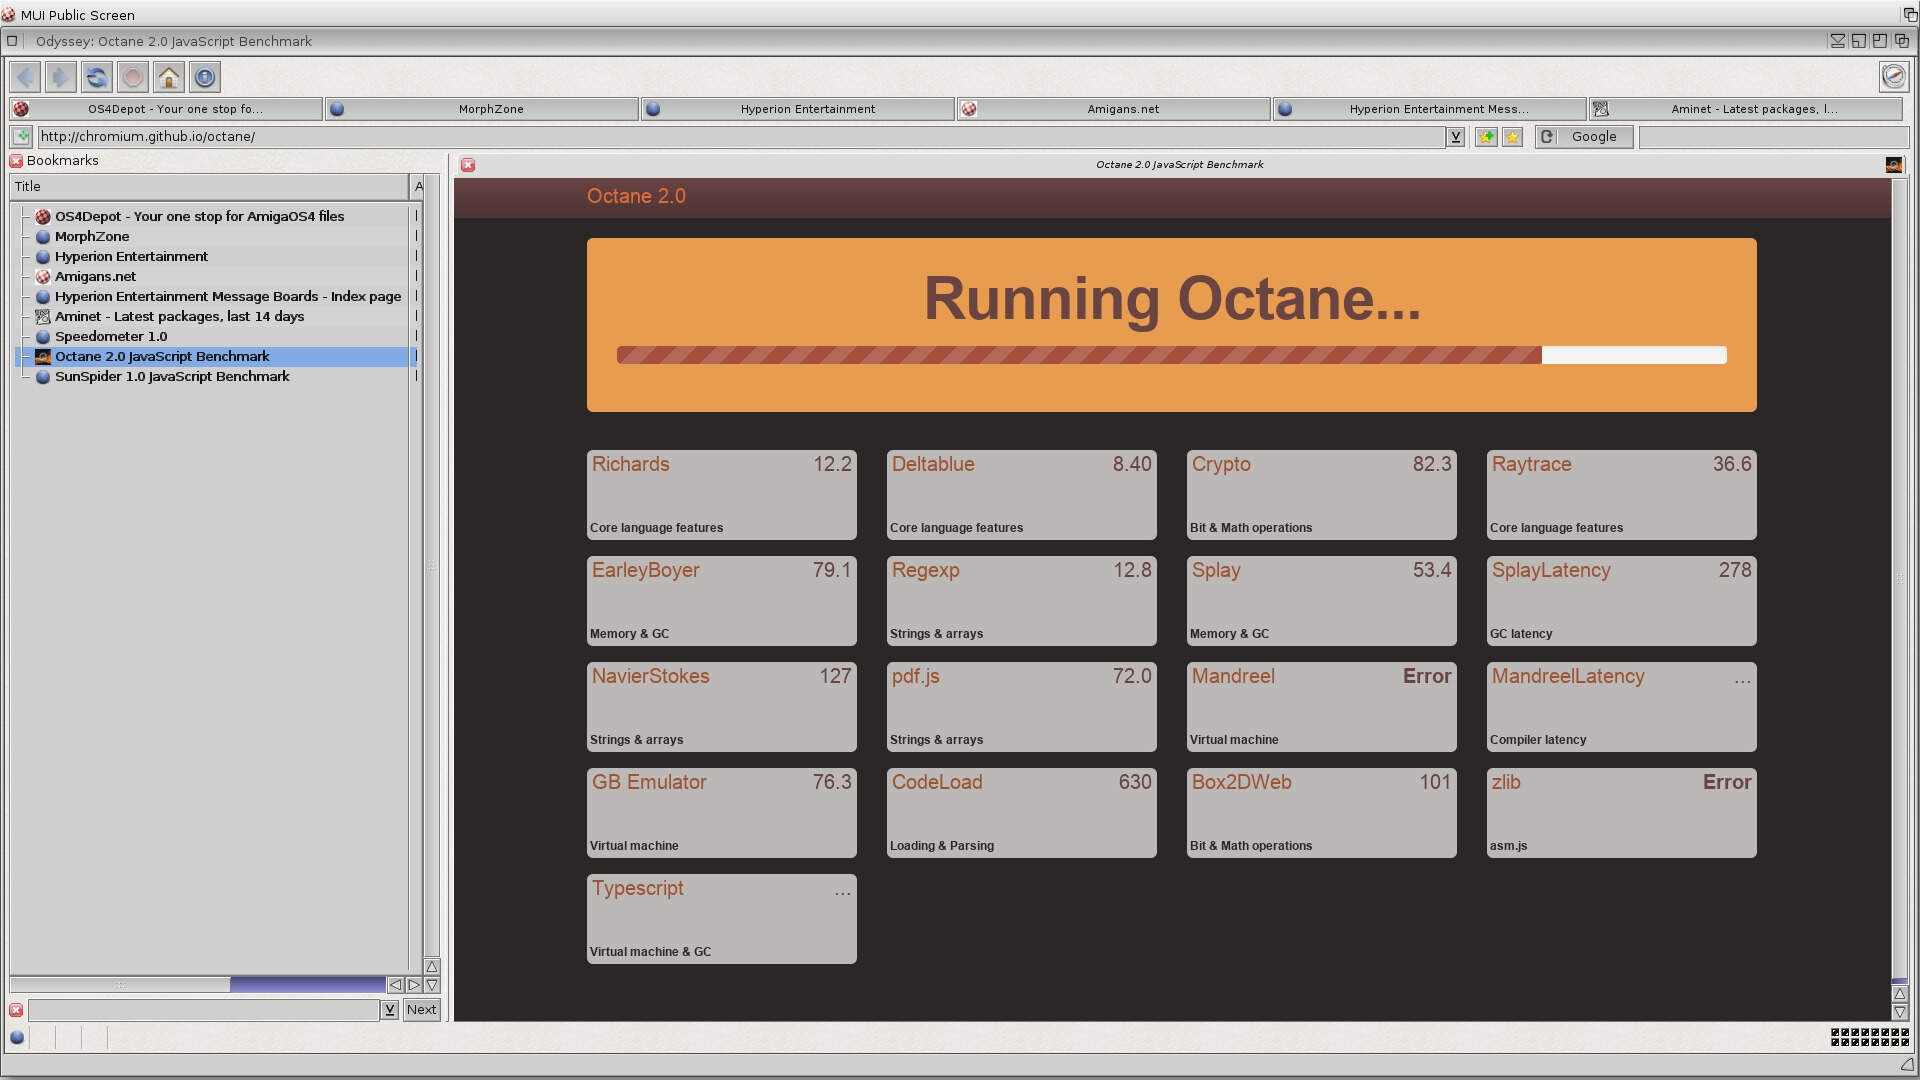Click the find text input field
Viewport: 1920px width, 1080px height.
[204, 1010]
